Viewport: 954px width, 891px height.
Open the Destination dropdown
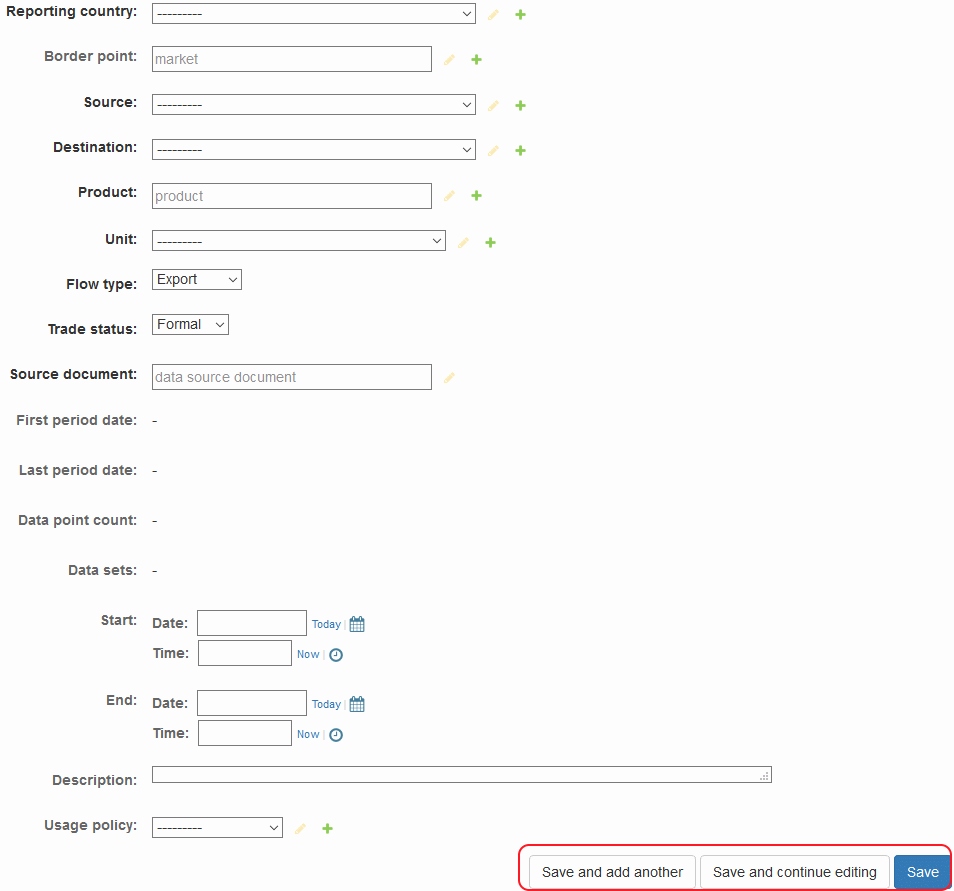coord(314,149)
